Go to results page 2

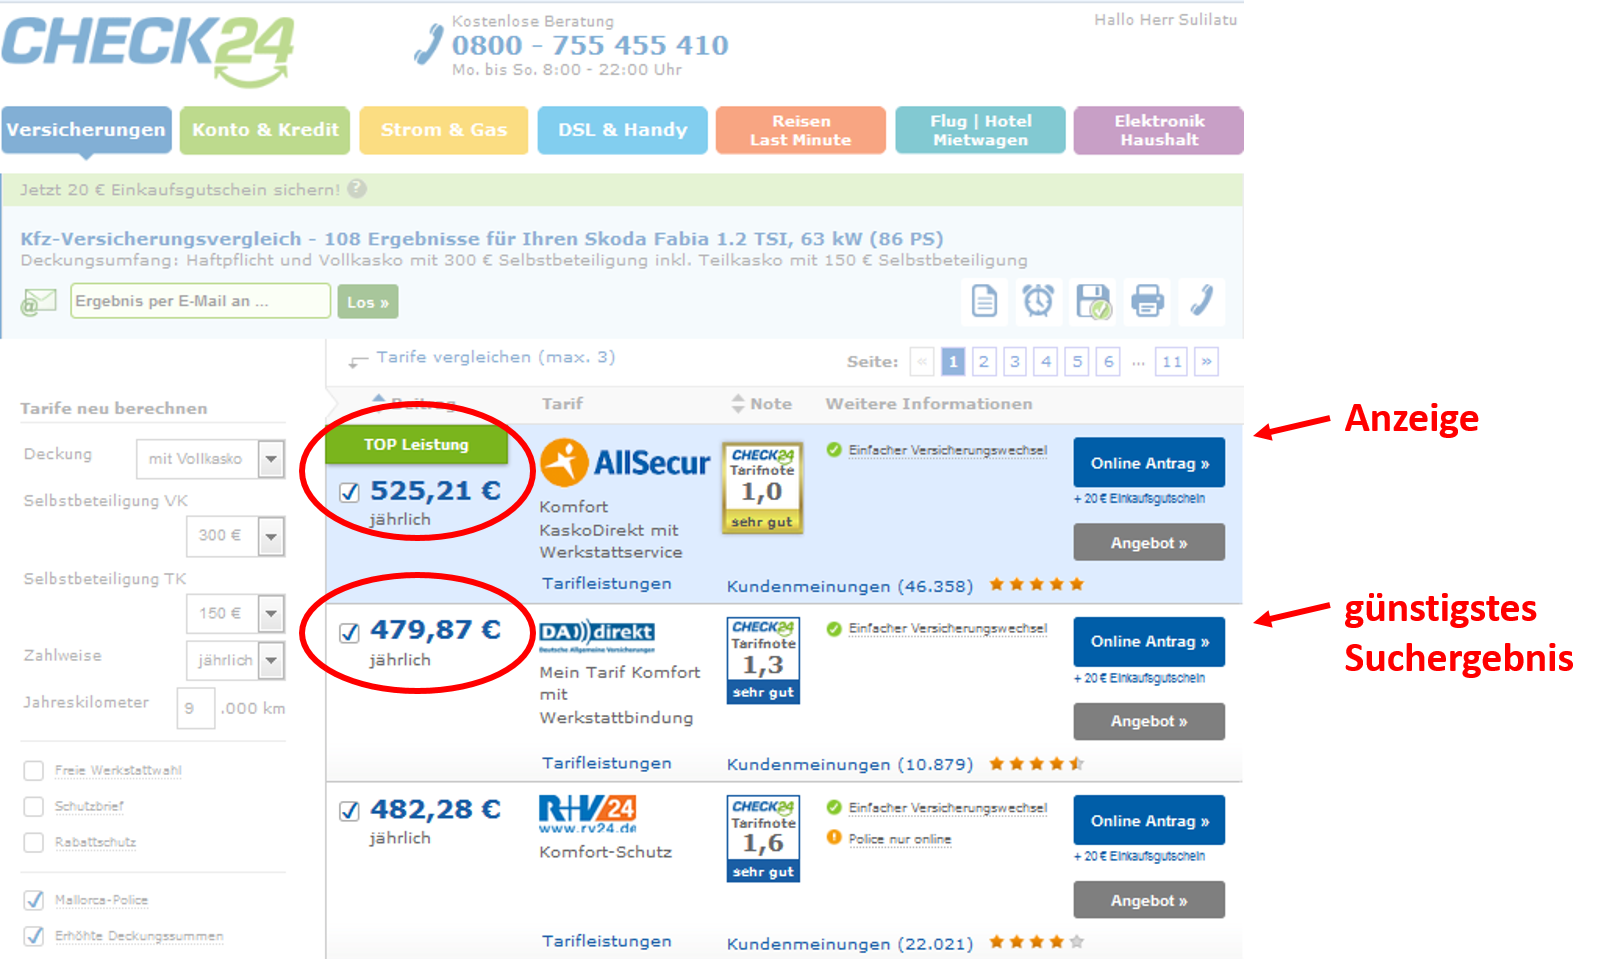[984, 361]
